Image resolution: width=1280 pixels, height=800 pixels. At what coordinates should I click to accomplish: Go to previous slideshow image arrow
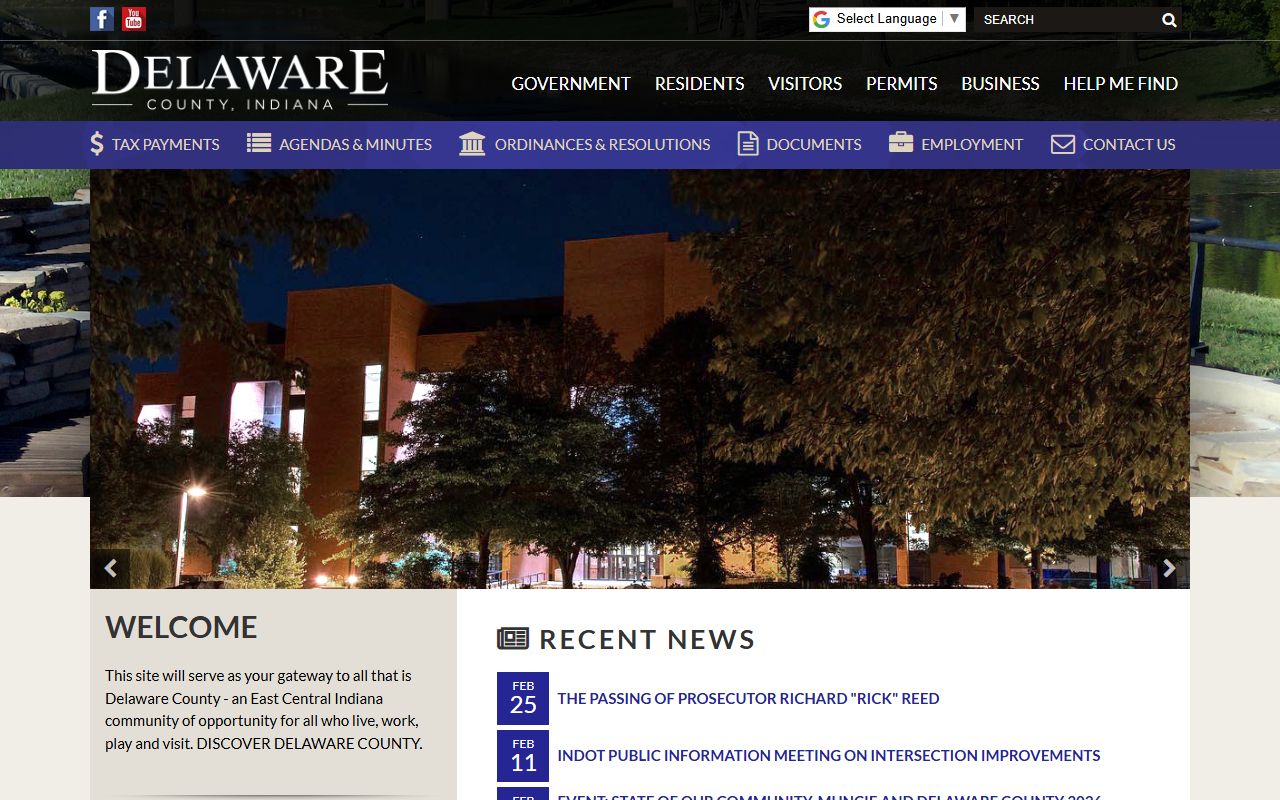pyautogui.click(x=110, y=568)
